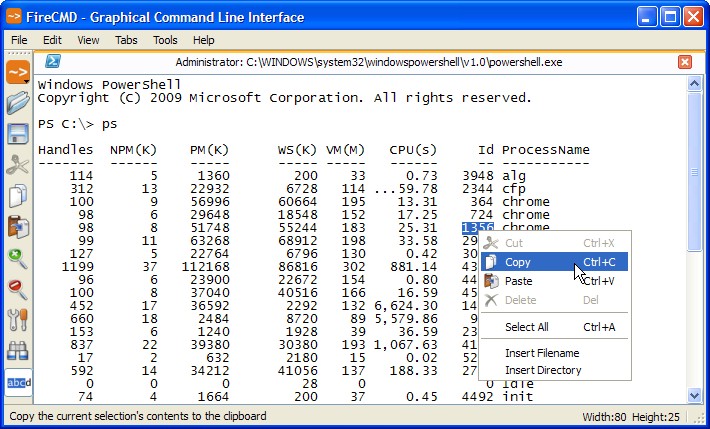Zoom in using the green magnifier icon
The height and width of the screenshot is (429, 710).
[x=18, y=258]
